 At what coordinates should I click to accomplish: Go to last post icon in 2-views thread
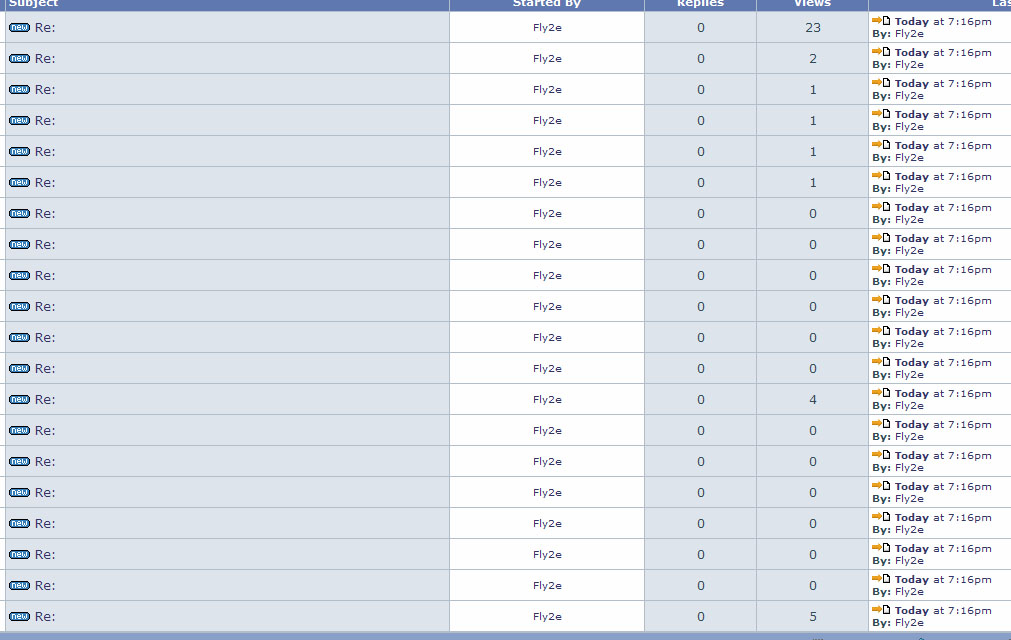[881, 51]
